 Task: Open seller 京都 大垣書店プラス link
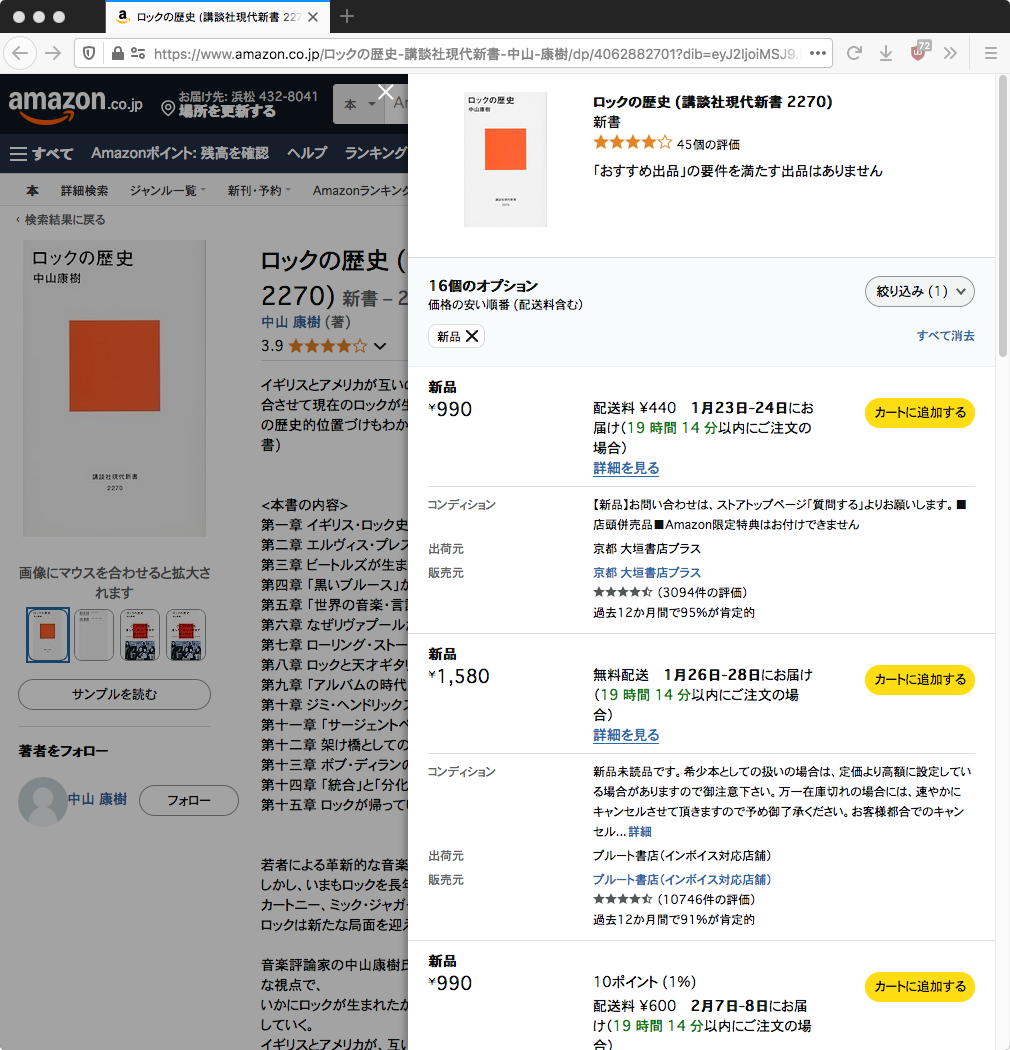coord(646,573)
